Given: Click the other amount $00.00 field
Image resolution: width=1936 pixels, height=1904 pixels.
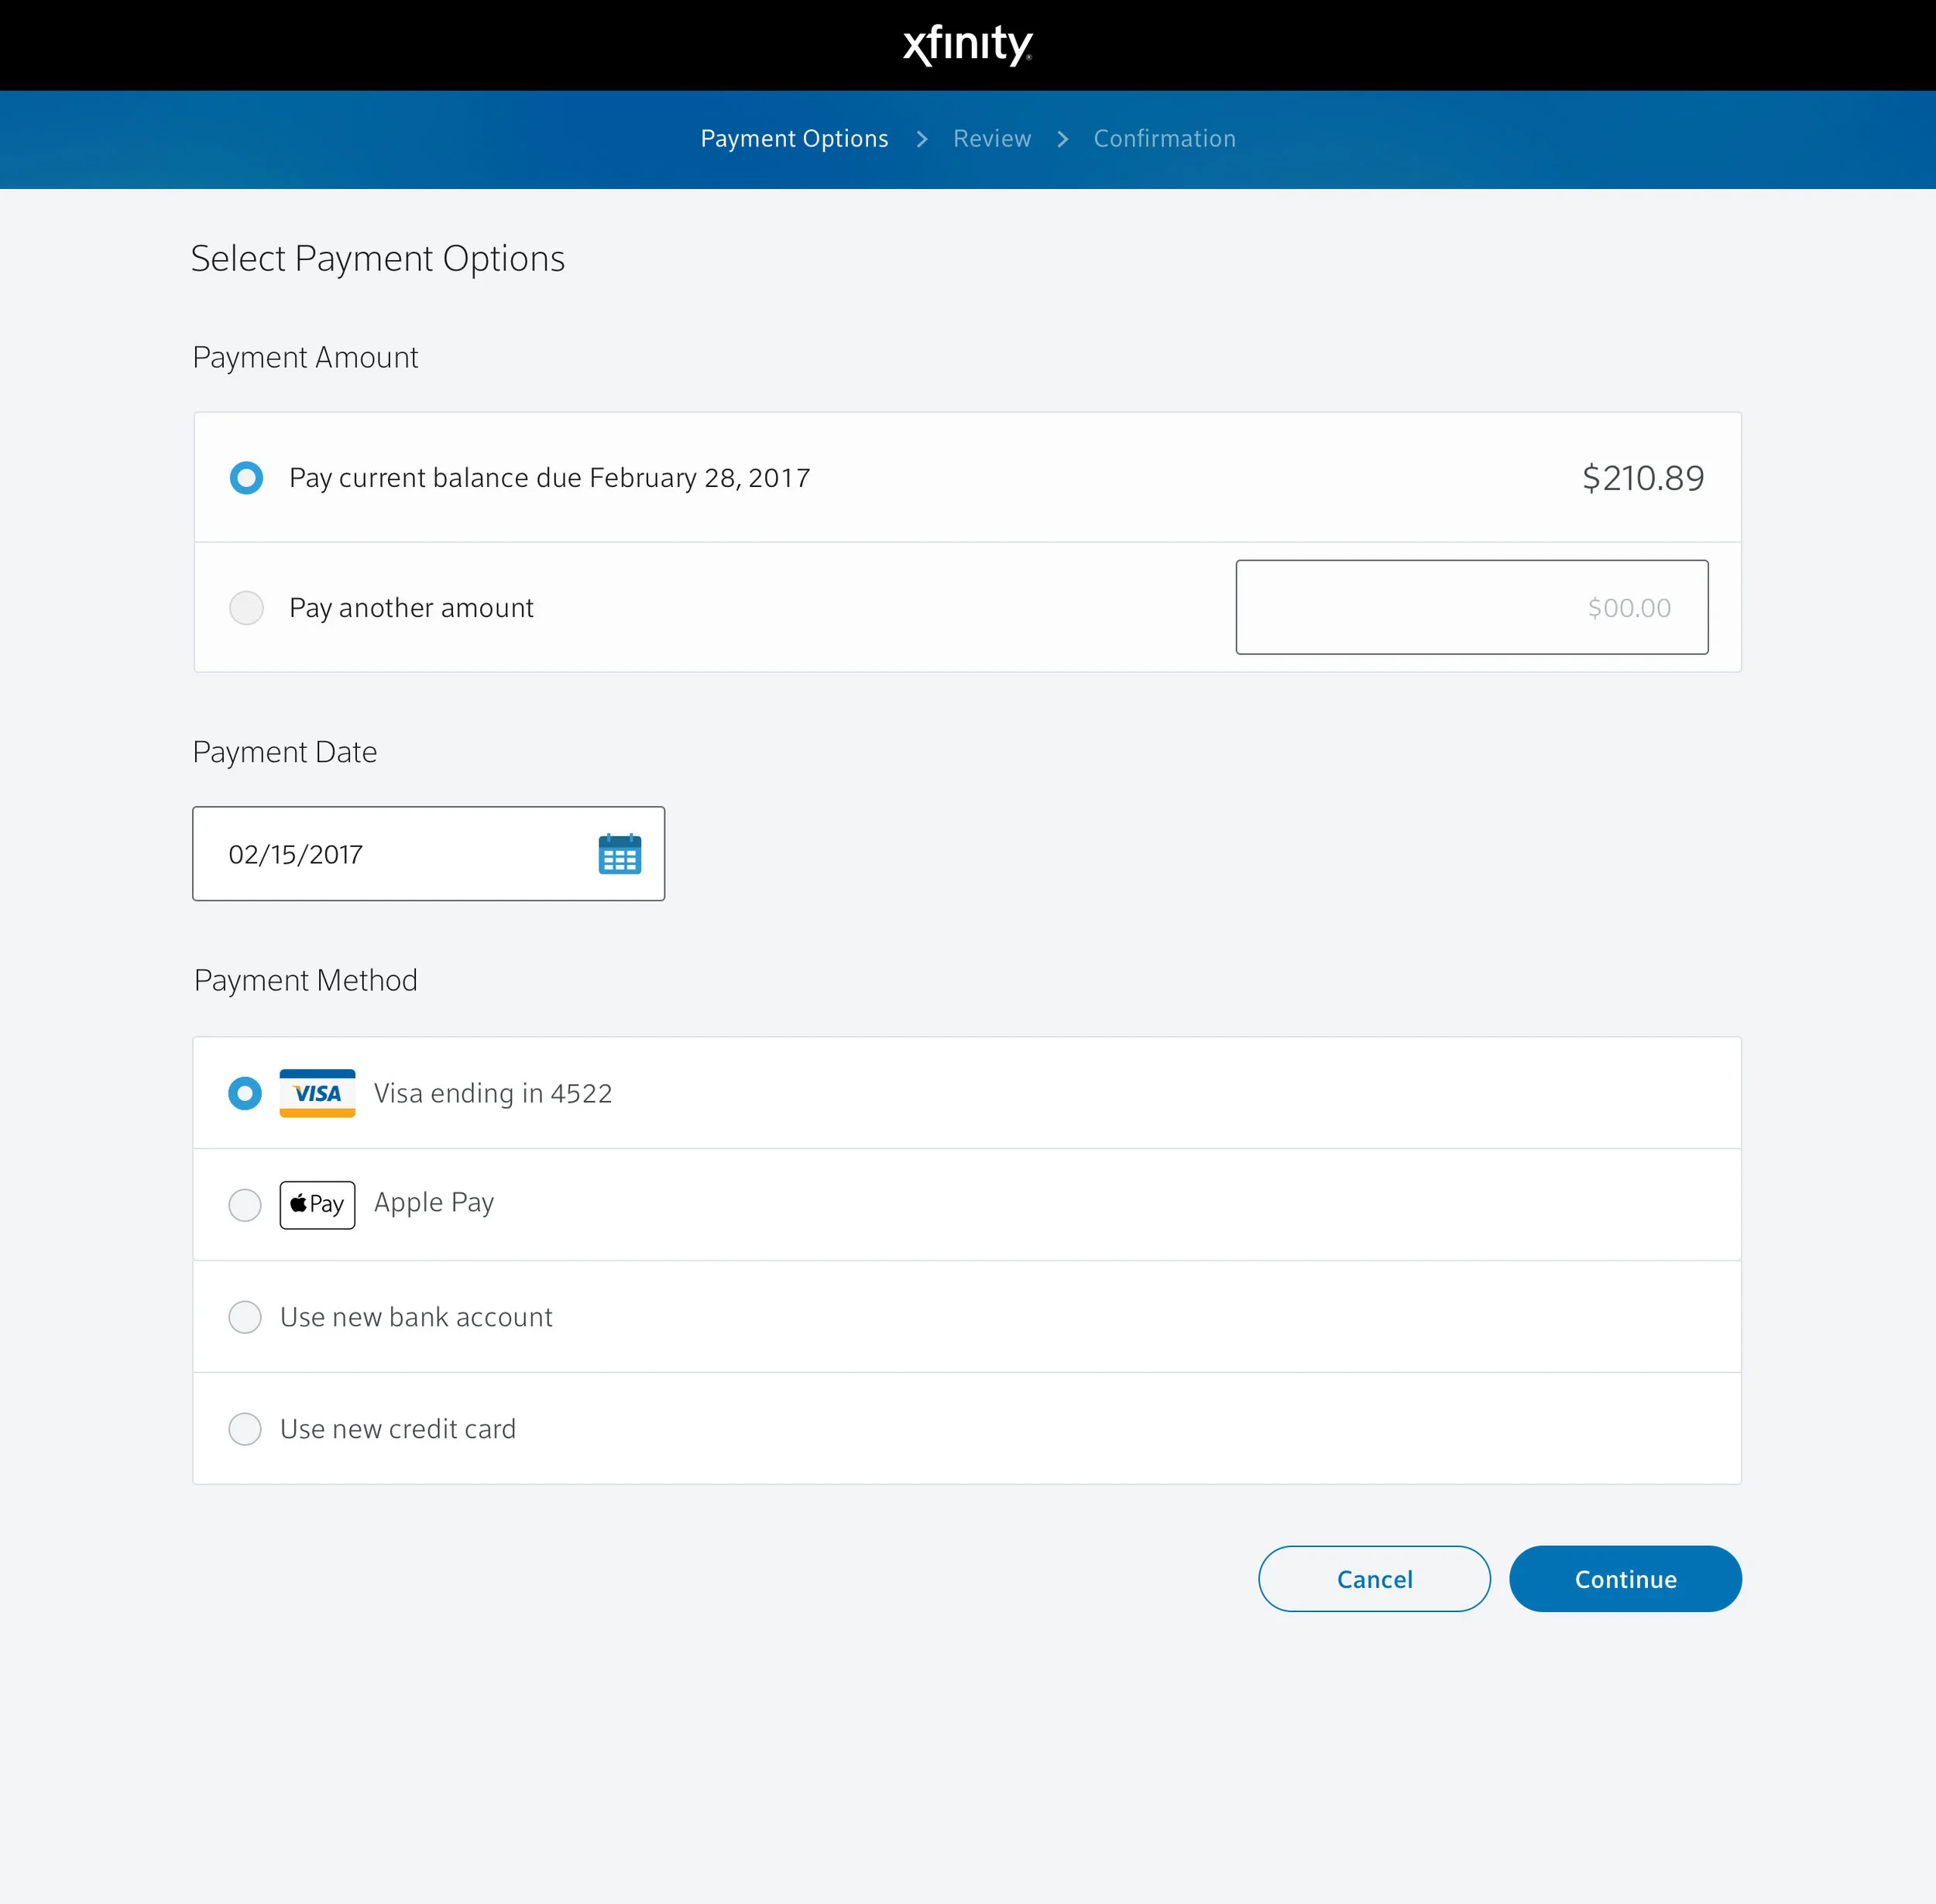Looking at the screenshot, I should pyautogui.click(x=1471, y=607).
